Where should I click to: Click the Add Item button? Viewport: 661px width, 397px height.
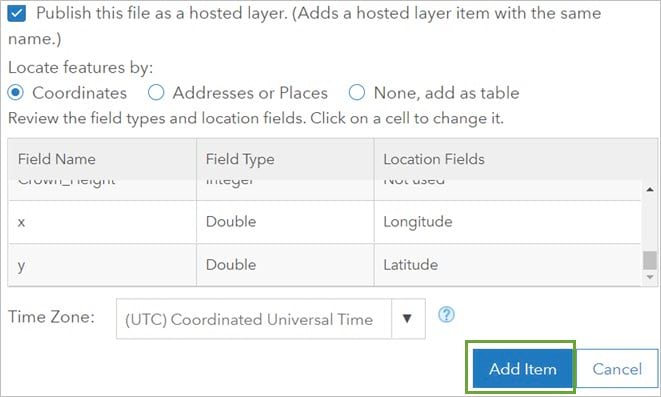[523, 369]
